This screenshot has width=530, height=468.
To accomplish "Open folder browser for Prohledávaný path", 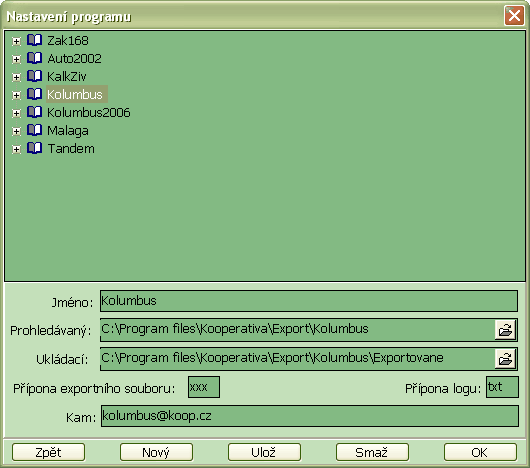I will [x=505, y=329].
